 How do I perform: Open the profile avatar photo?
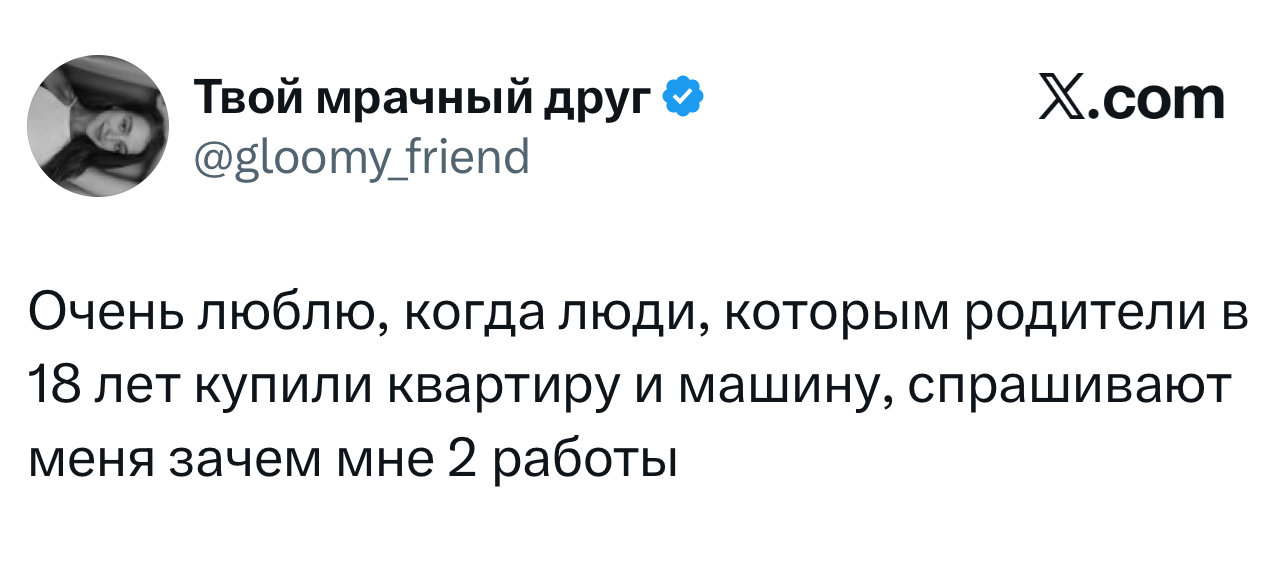[x=98, y=126]
